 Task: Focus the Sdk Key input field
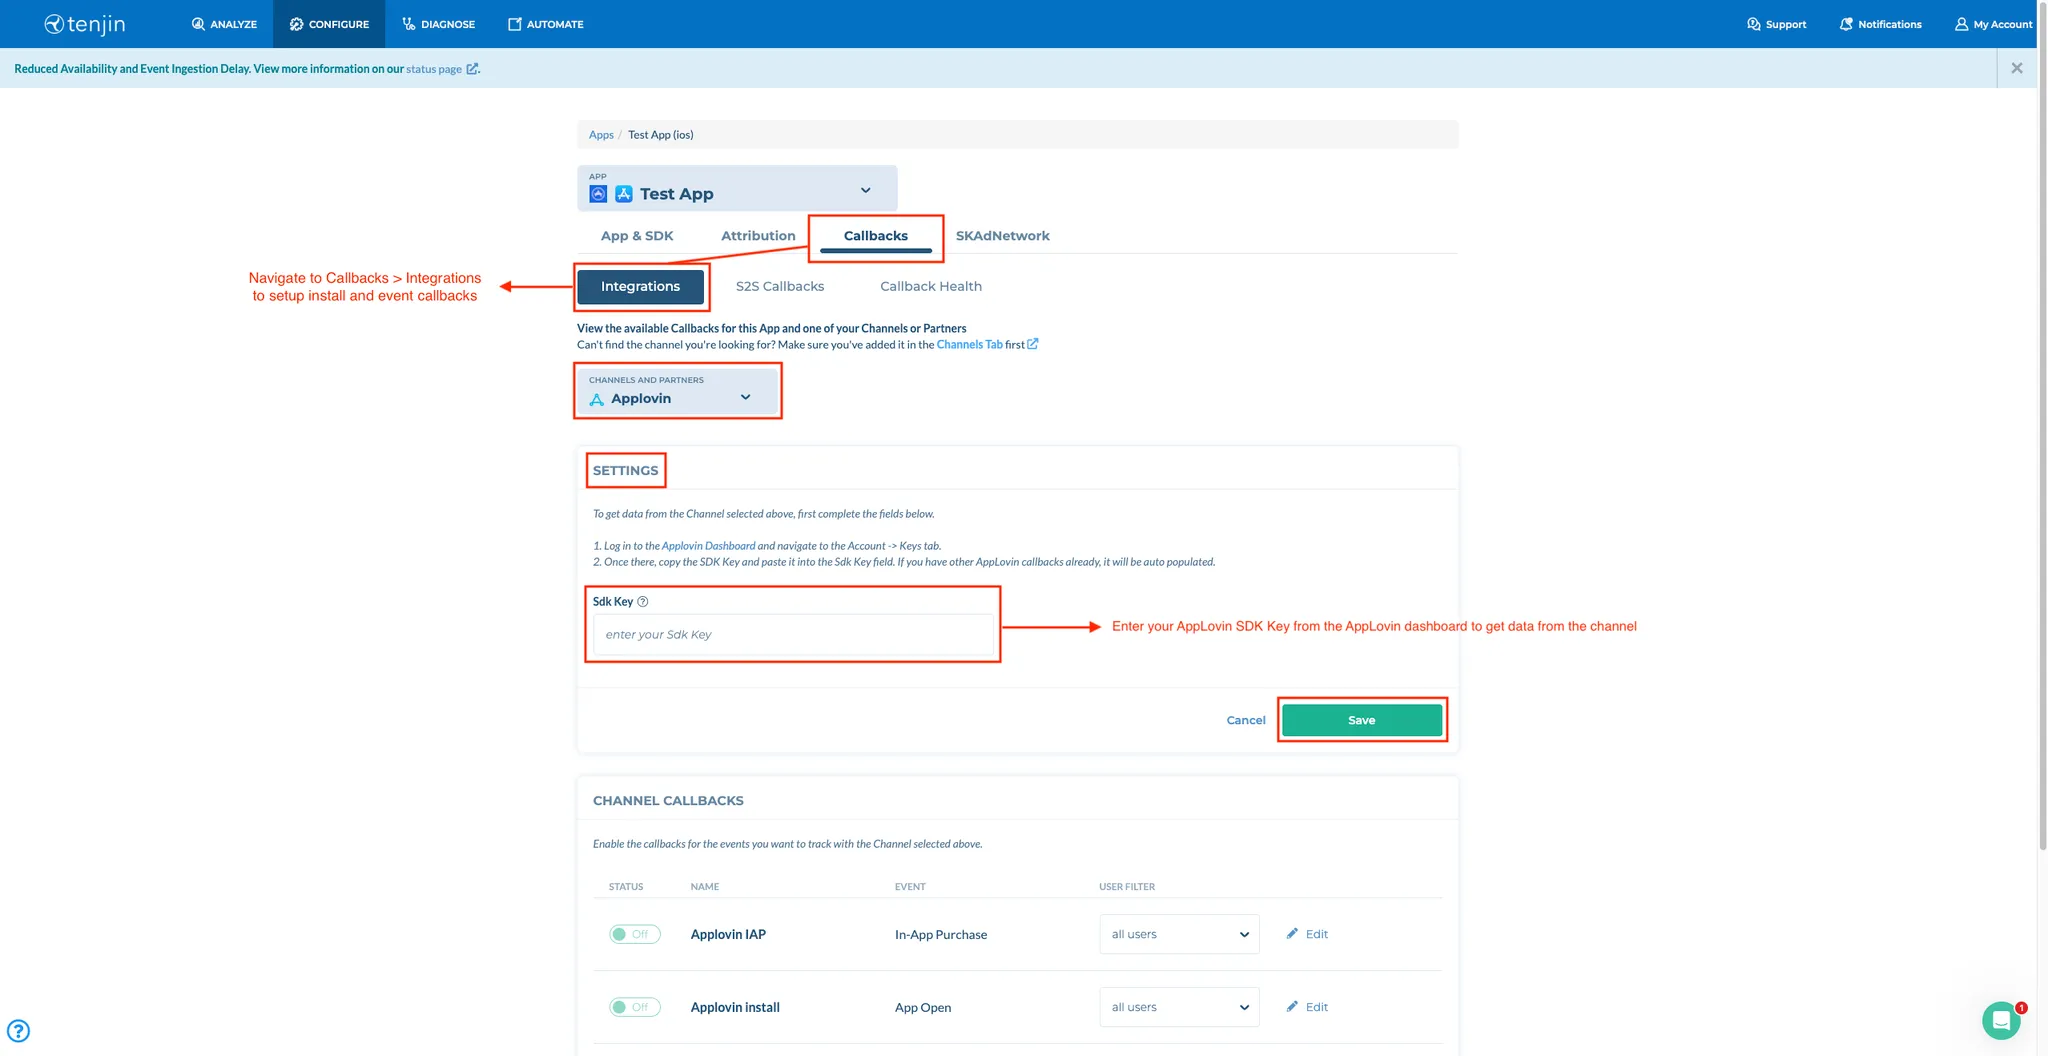point(793,635)
